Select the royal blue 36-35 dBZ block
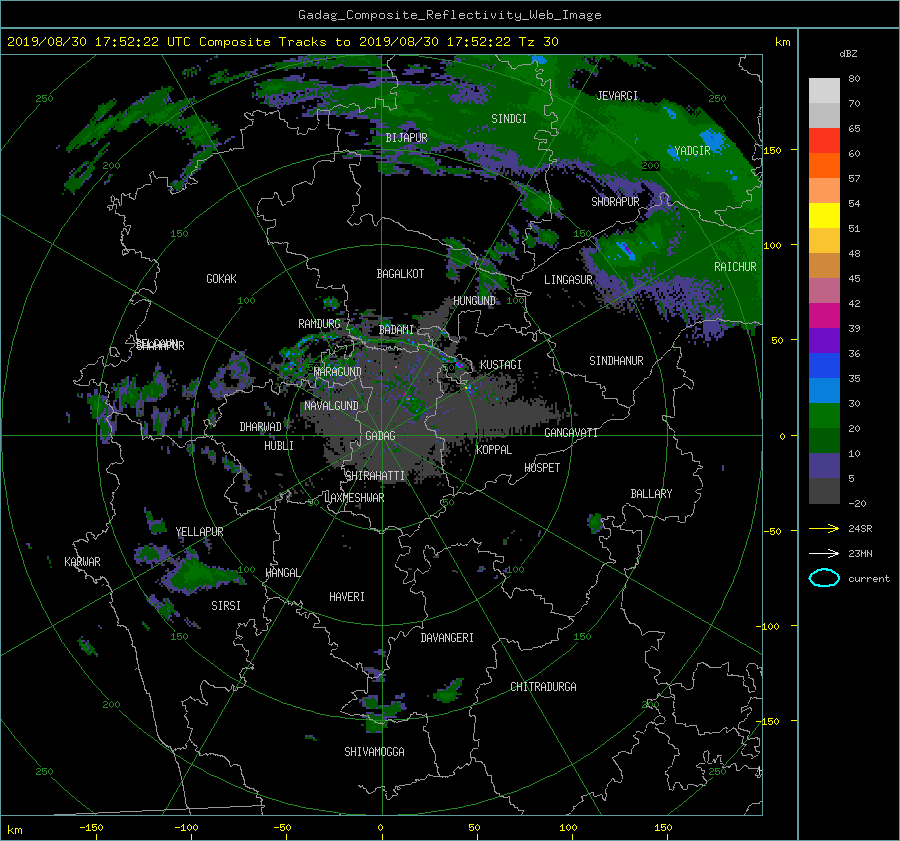This screenshot has width=900, height=841. pos(824,366)
